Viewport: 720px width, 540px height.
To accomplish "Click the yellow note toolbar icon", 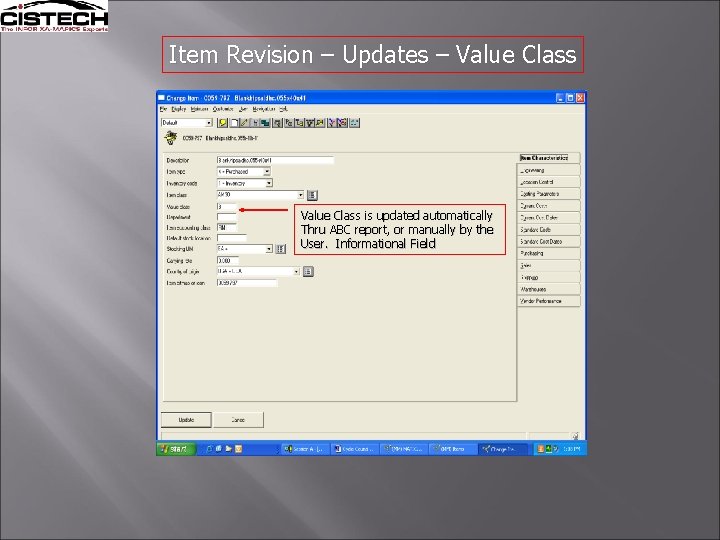I will point(223,123).
